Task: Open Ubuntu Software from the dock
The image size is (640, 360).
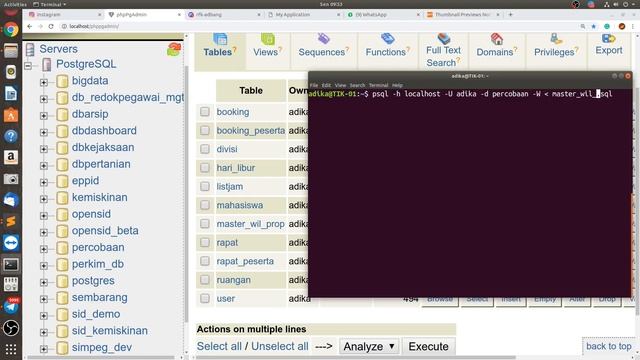Action: pos(11,115)
